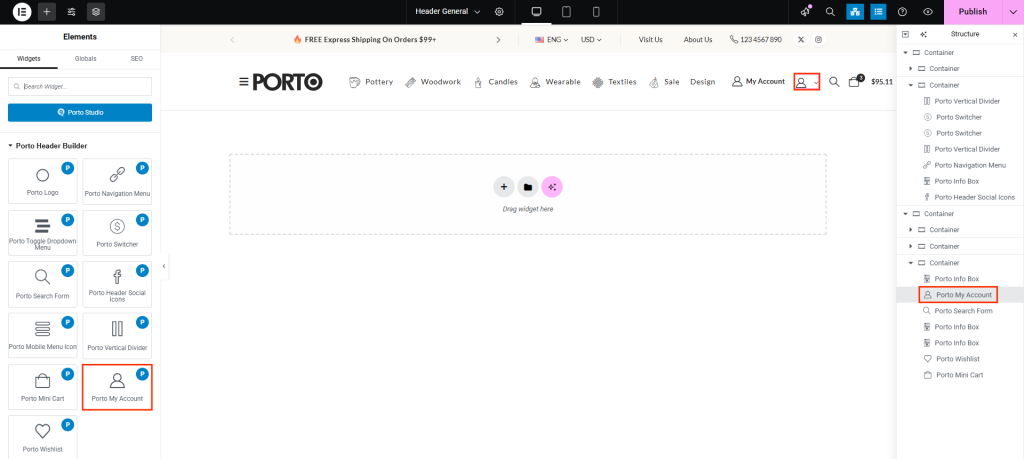The height and width of the screenshot is (459, 1024).
Task: Click the pink AI sparkle button in drop area
Action: (552, 186)
